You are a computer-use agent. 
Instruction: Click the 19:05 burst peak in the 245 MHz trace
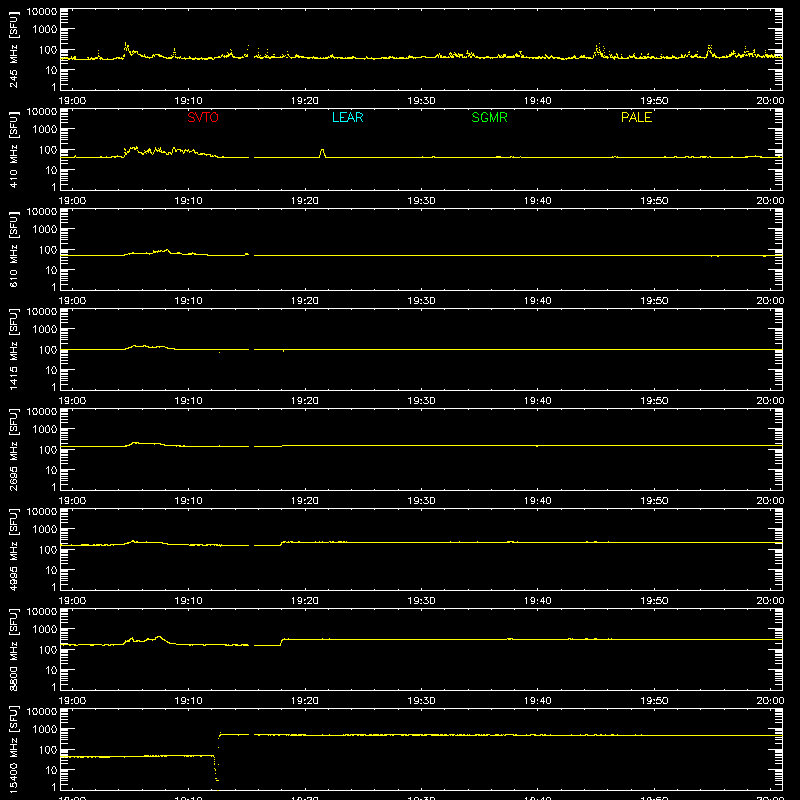[126, 47]
